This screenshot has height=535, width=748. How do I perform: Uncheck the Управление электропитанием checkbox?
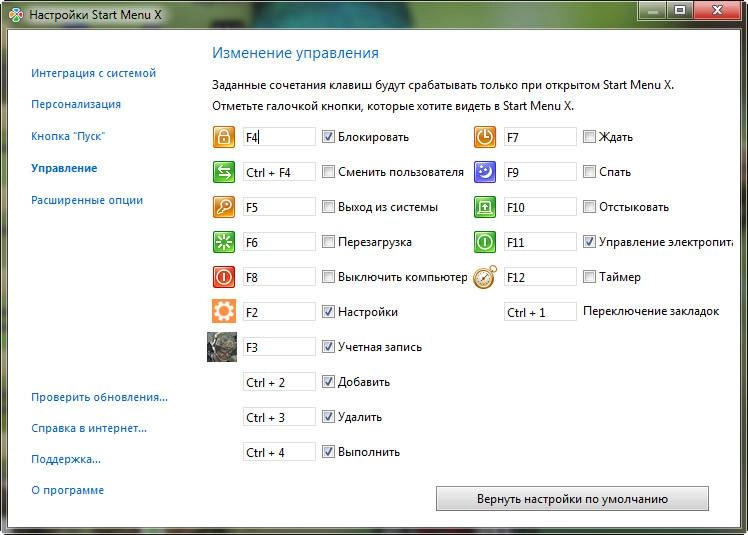(590, 241)
